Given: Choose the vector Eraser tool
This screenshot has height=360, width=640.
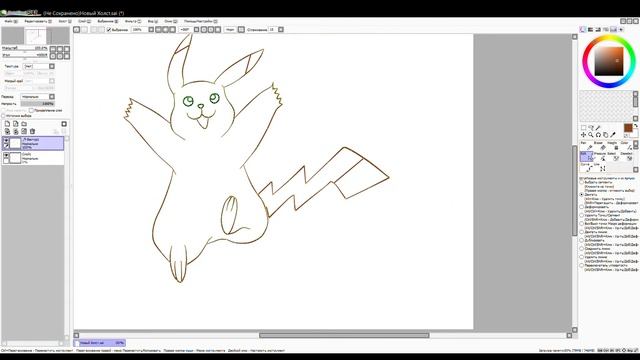Looking at the screenshot, I should [x=599, y=146].
